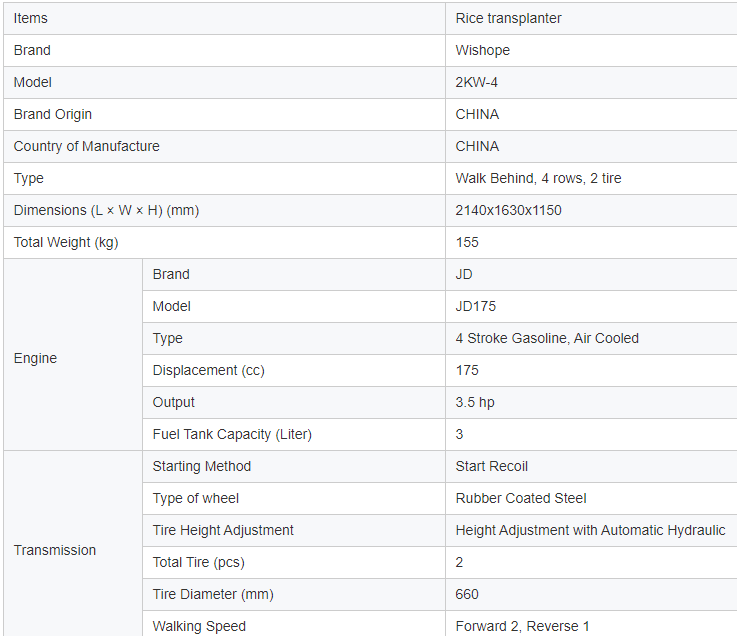Select the output value '3.5 hp'
Viewport: 737px width, 636px height.
click(475, 402)
